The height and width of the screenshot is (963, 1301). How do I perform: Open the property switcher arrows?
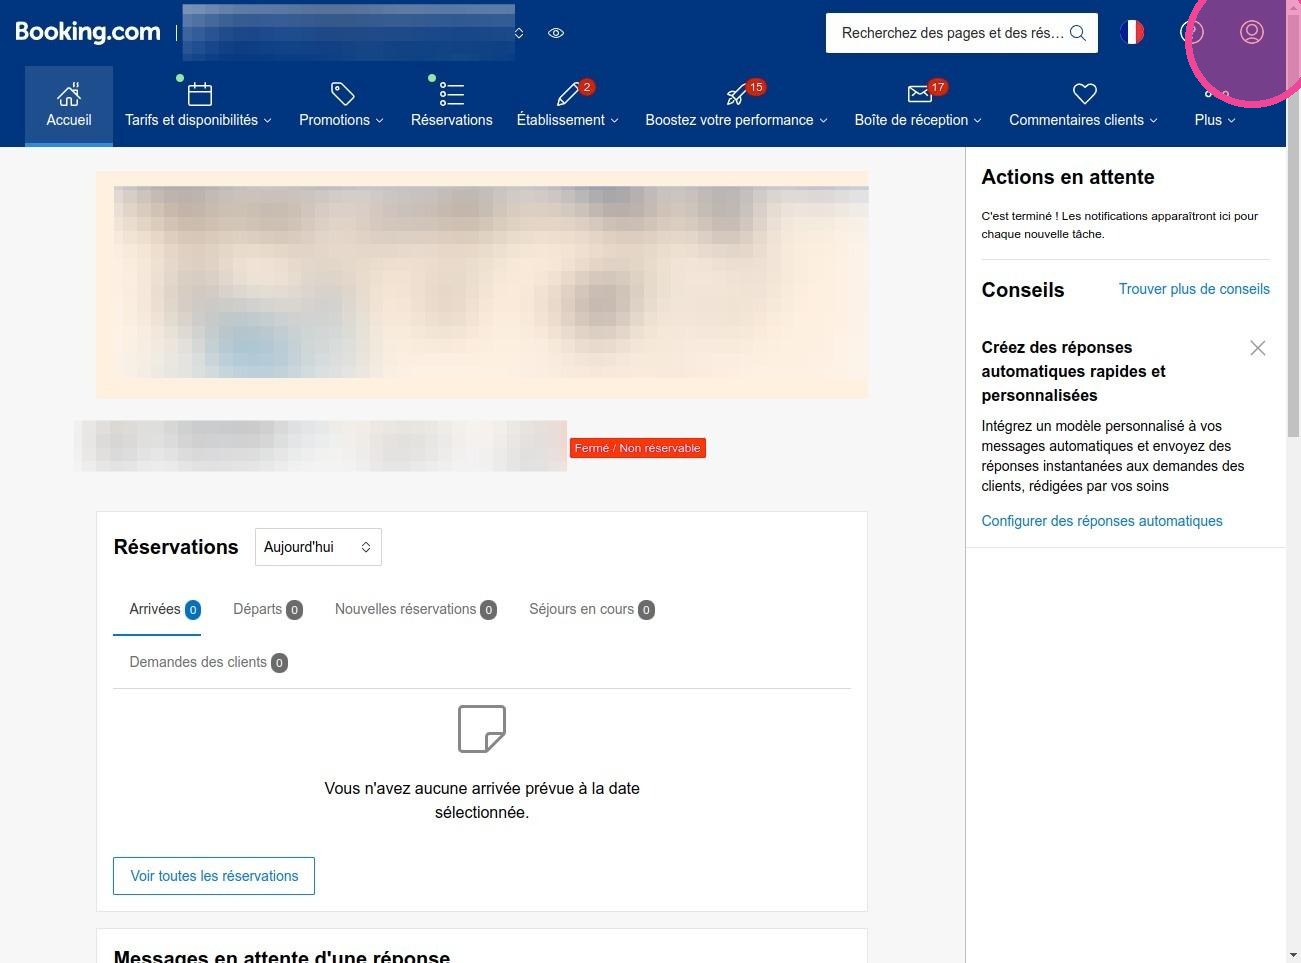(519, 33)
